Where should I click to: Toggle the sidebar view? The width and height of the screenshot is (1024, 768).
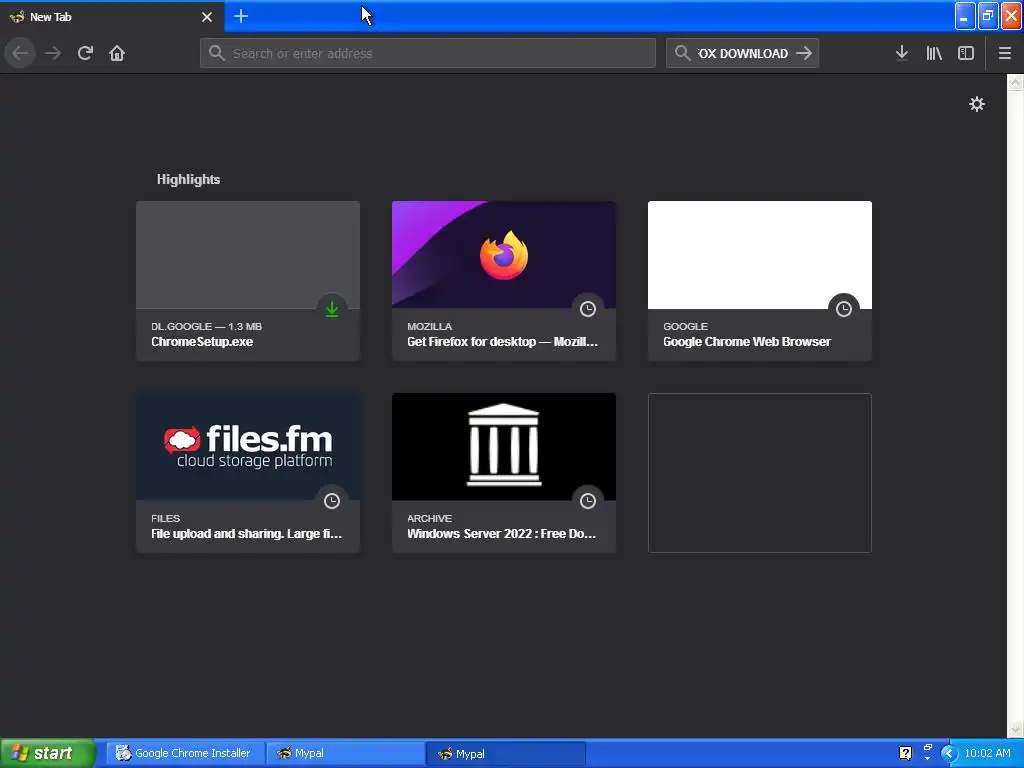(966, 53)
